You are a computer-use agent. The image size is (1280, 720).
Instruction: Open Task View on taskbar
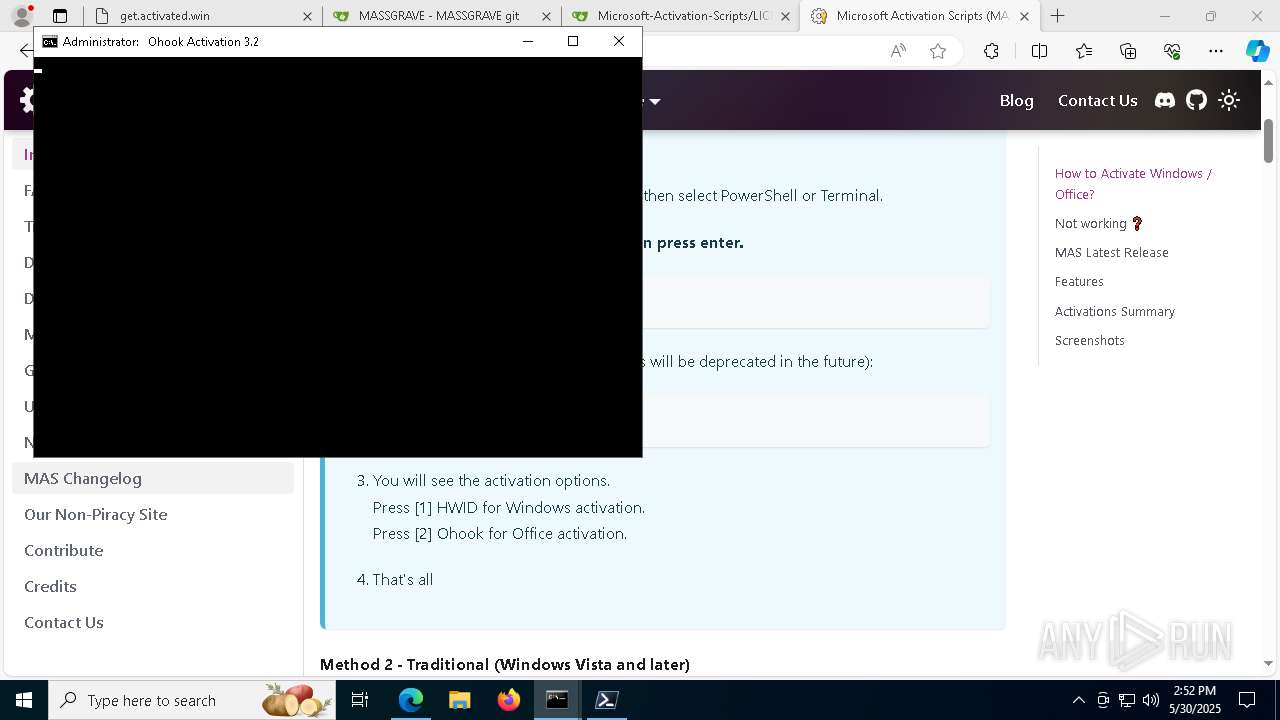(x=361, y=700)
